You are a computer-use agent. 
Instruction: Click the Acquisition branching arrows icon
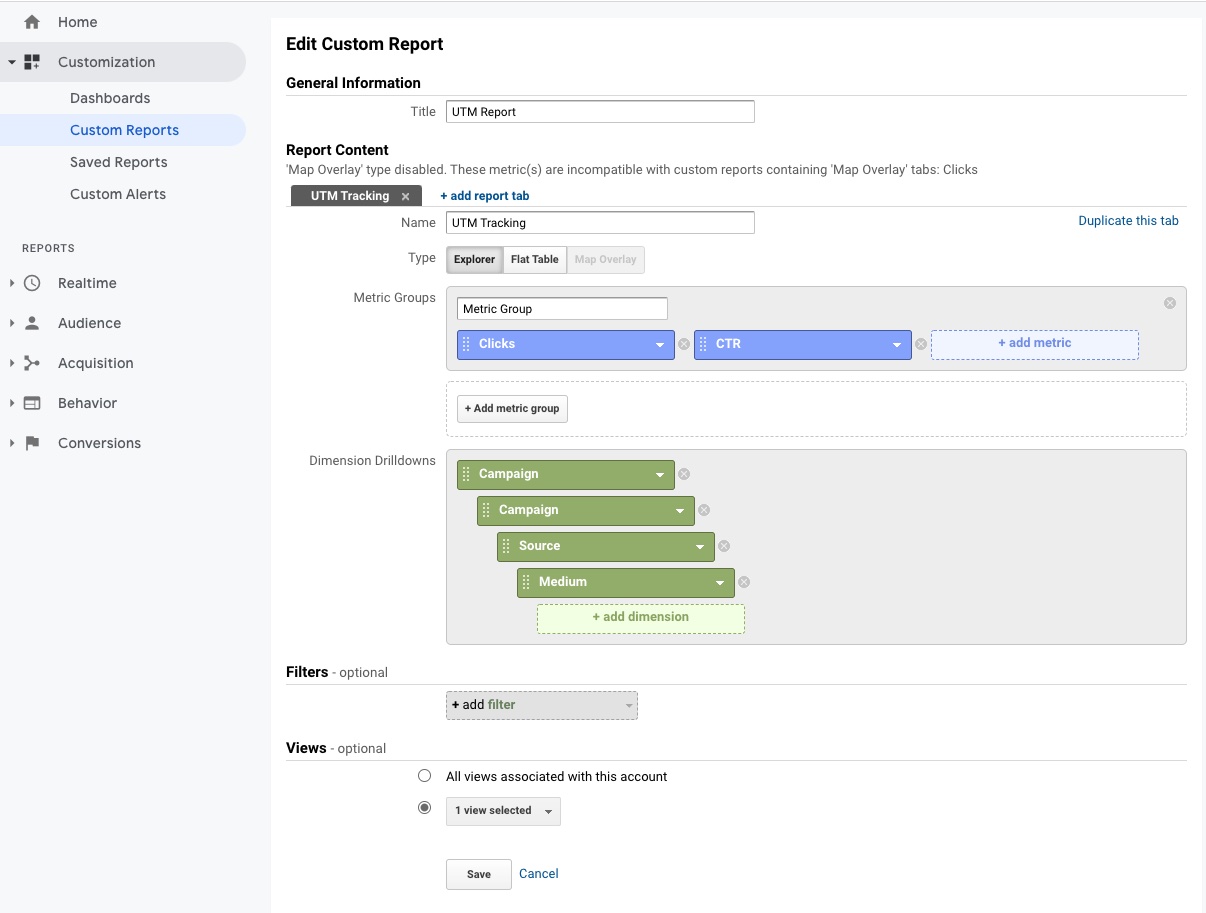32,363
